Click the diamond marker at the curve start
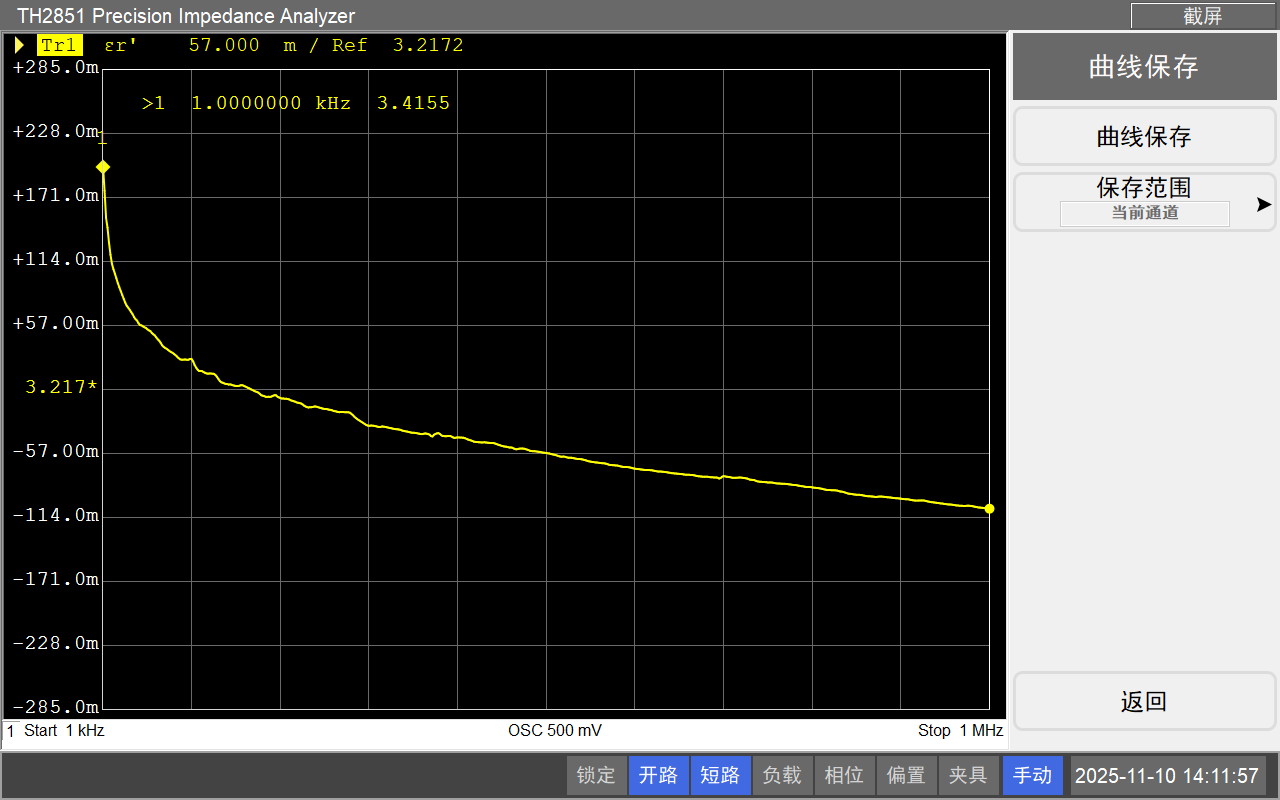This screenshot has width=1280, height=800. [102, 167]
